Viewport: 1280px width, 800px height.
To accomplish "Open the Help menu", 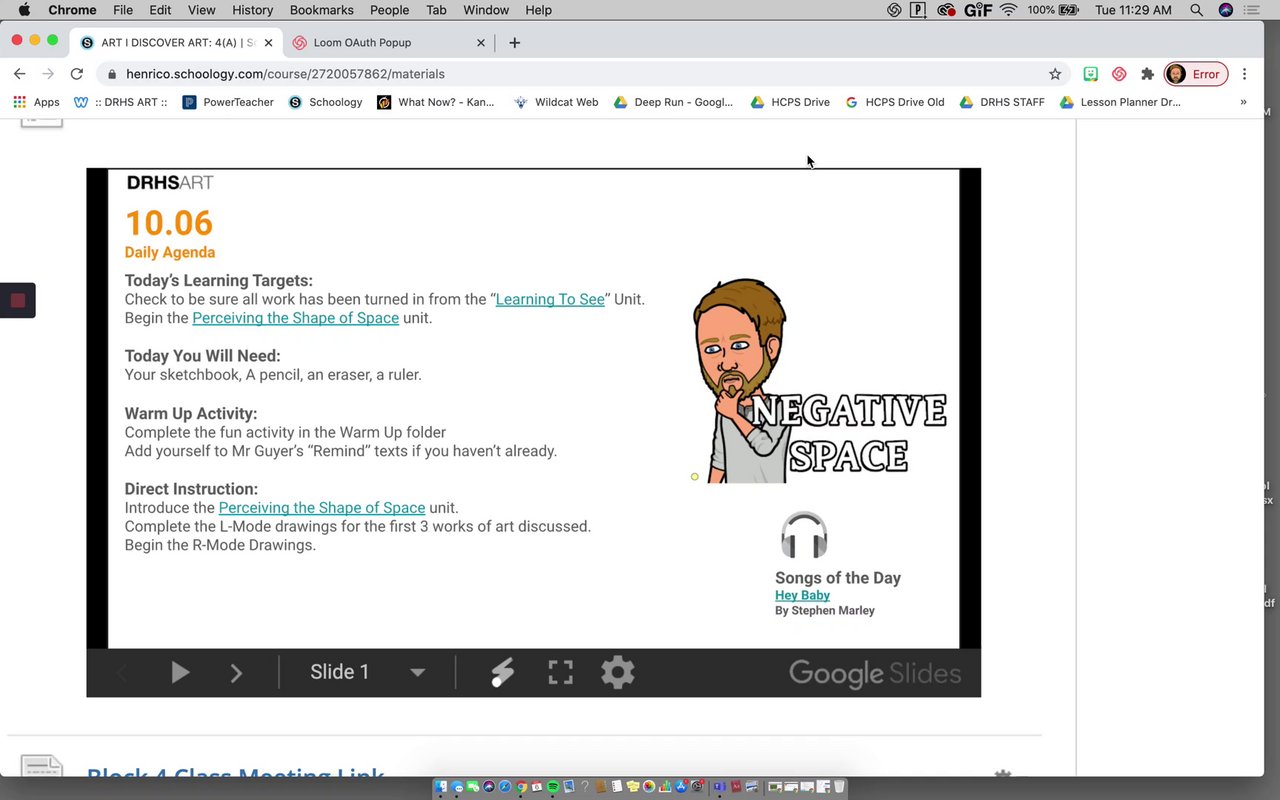I will [538, 10].
